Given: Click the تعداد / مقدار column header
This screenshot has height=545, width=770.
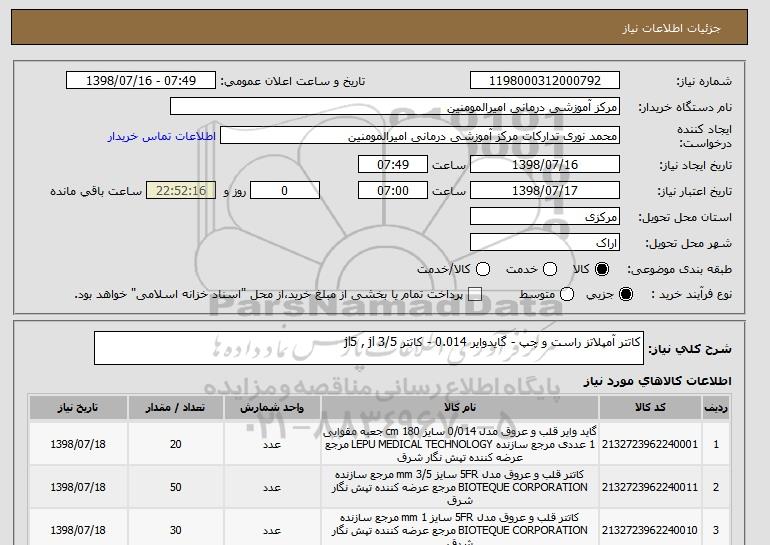Looking at the screenshot, I should pos(175,408).
